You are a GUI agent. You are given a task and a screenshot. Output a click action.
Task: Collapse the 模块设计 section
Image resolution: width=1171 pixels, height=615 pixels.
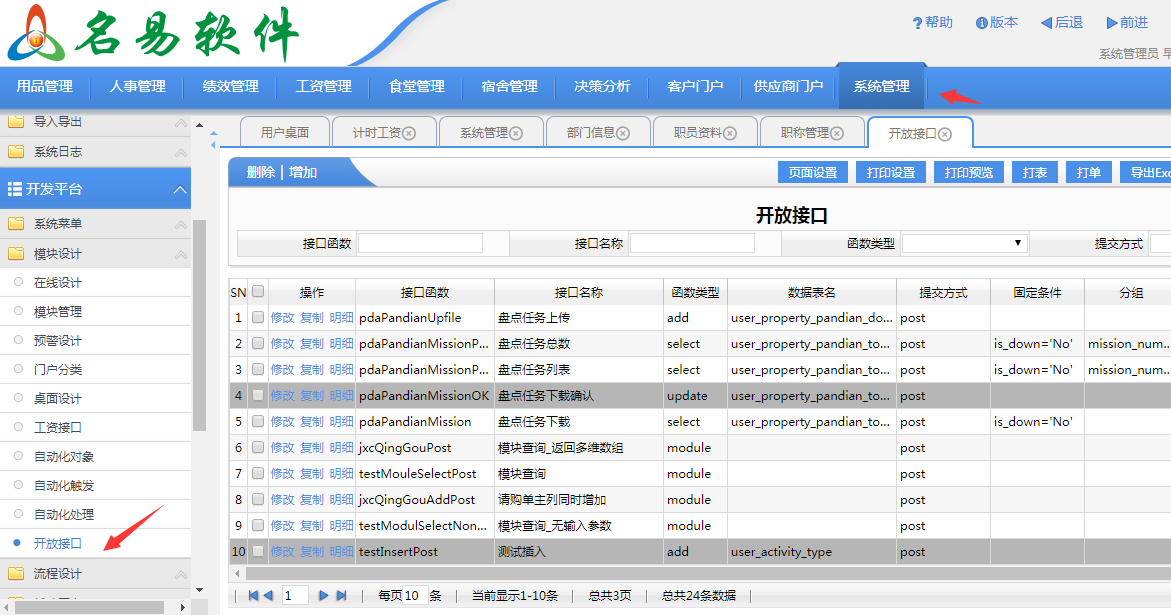click(x=180, y=253)
